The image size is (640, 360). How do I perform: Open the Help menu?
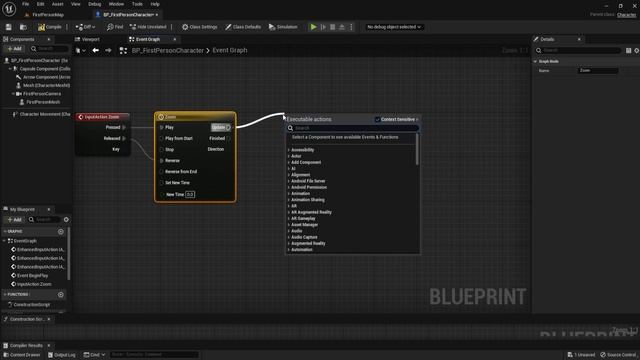point(155,4)
